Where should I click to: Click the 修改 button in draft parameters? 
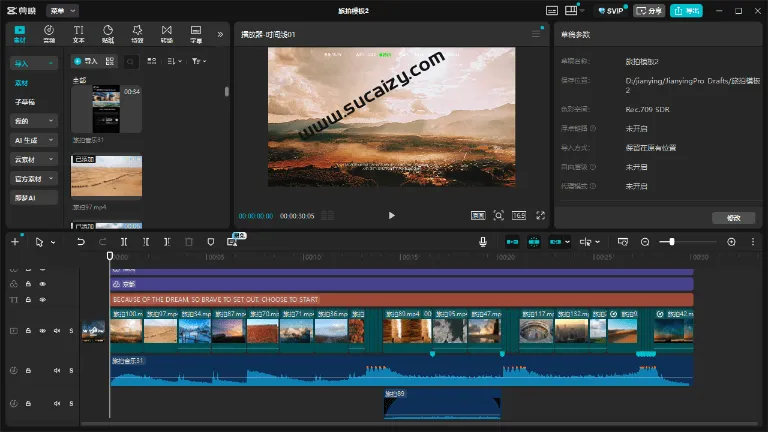pos(733,217)
